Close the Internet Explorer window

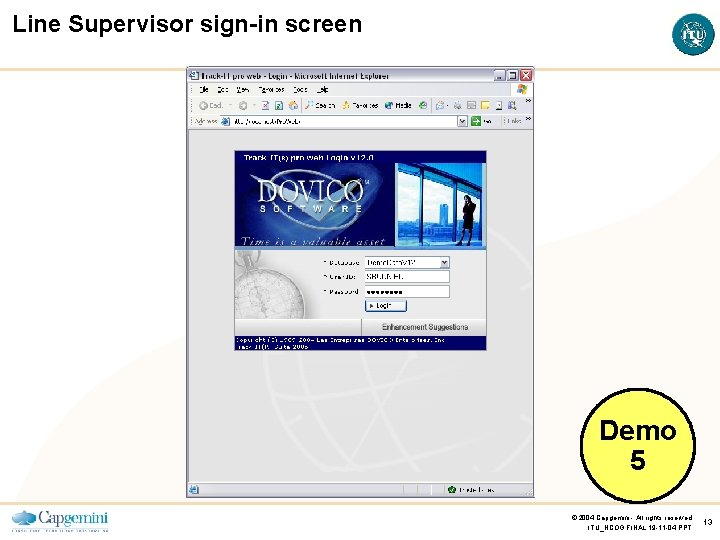coord(526,75)
